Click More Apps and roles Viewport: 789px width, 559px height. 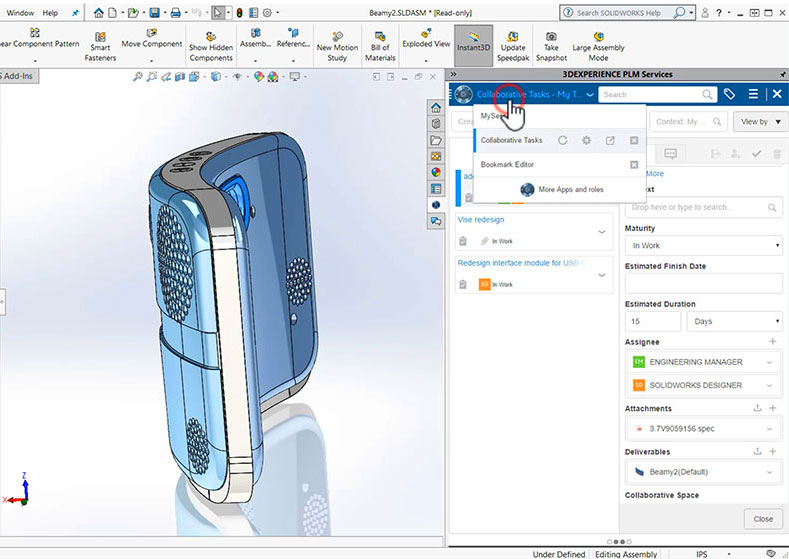coord(573,189)
